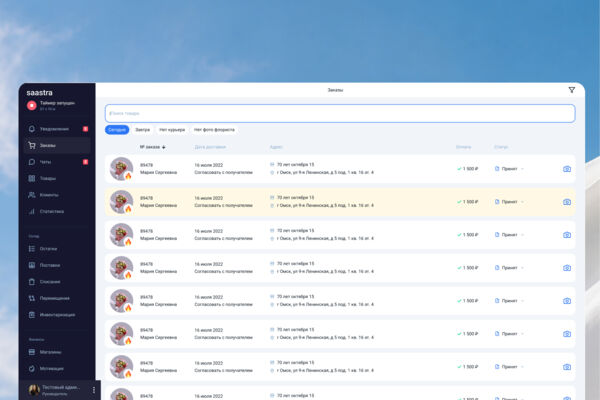
Task: Select the Нет фото флориста tab
Action: [x=214, y=130]
